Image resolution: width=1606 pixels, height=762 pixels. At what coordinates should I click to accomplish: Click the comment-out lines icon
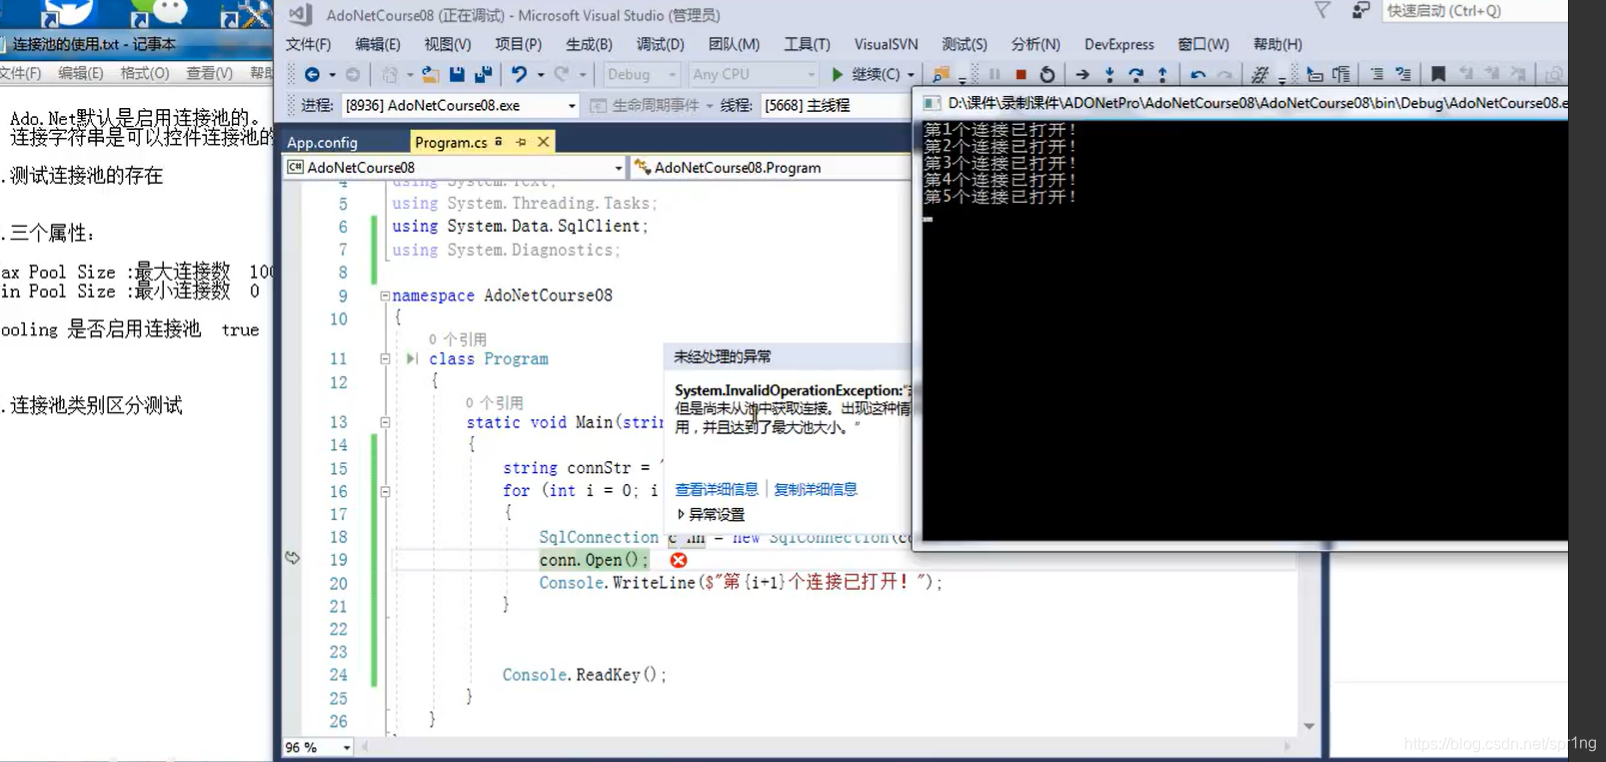[1377, 74]
